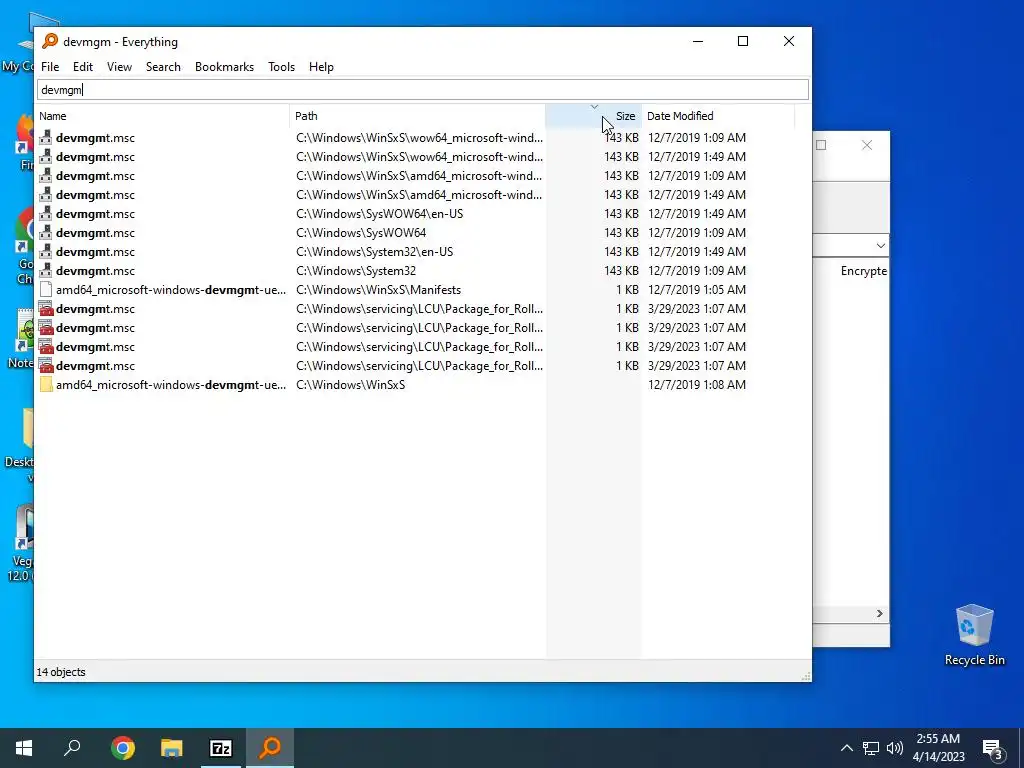Open the Help menu
1024x768 pixels.
click(321, 67)
